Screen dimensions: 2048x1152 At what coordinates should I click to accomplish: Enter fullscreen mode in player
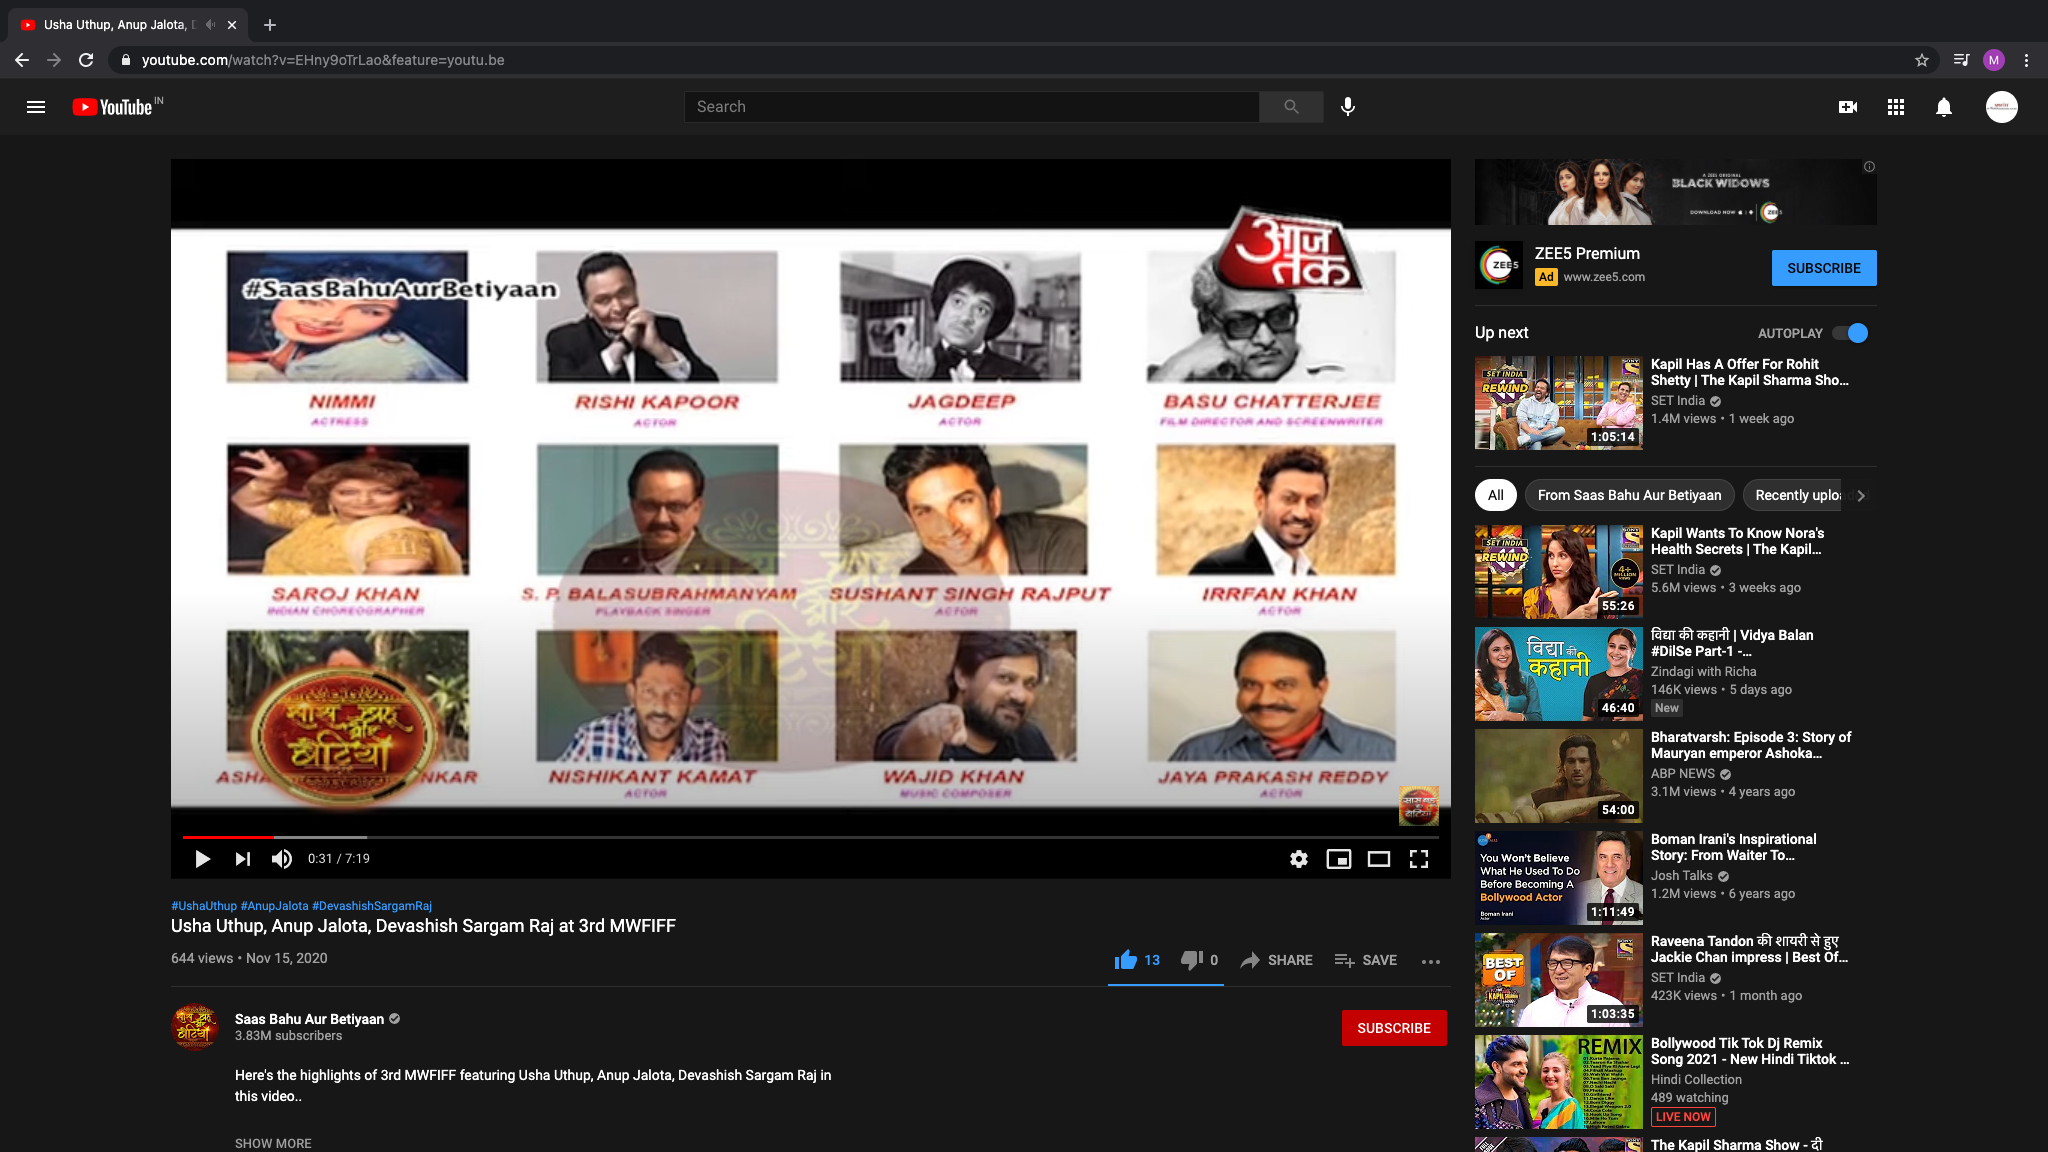coord(1419,859)
